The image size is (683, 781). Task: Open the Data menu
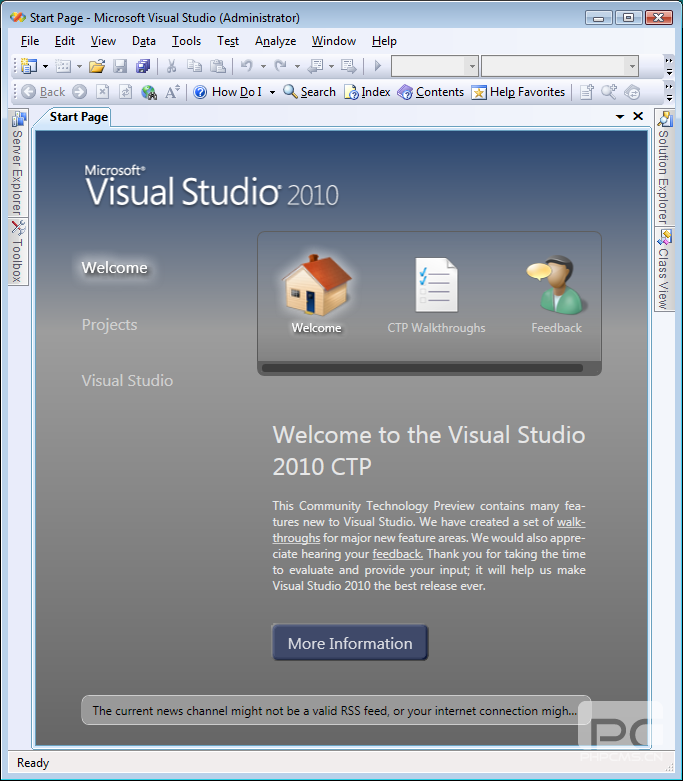143,41
